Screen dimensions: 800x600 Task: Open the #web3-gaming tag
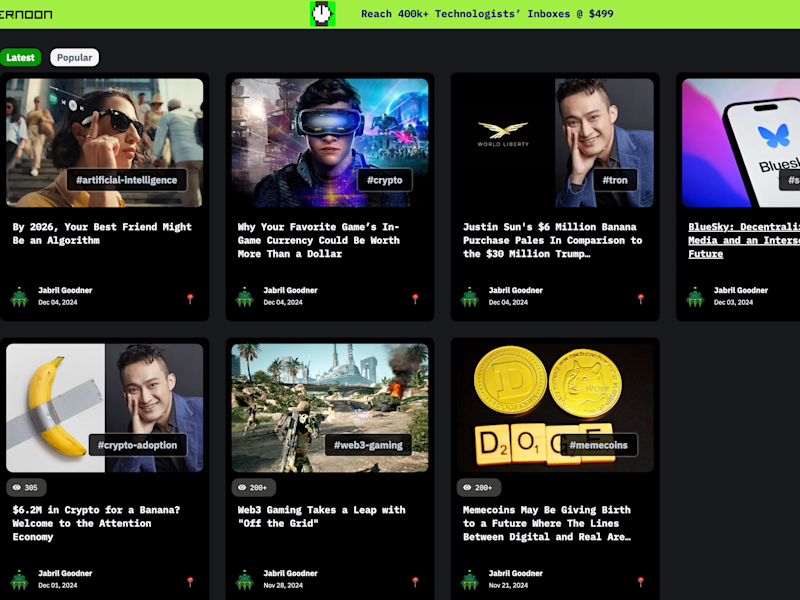coord(368,445)
